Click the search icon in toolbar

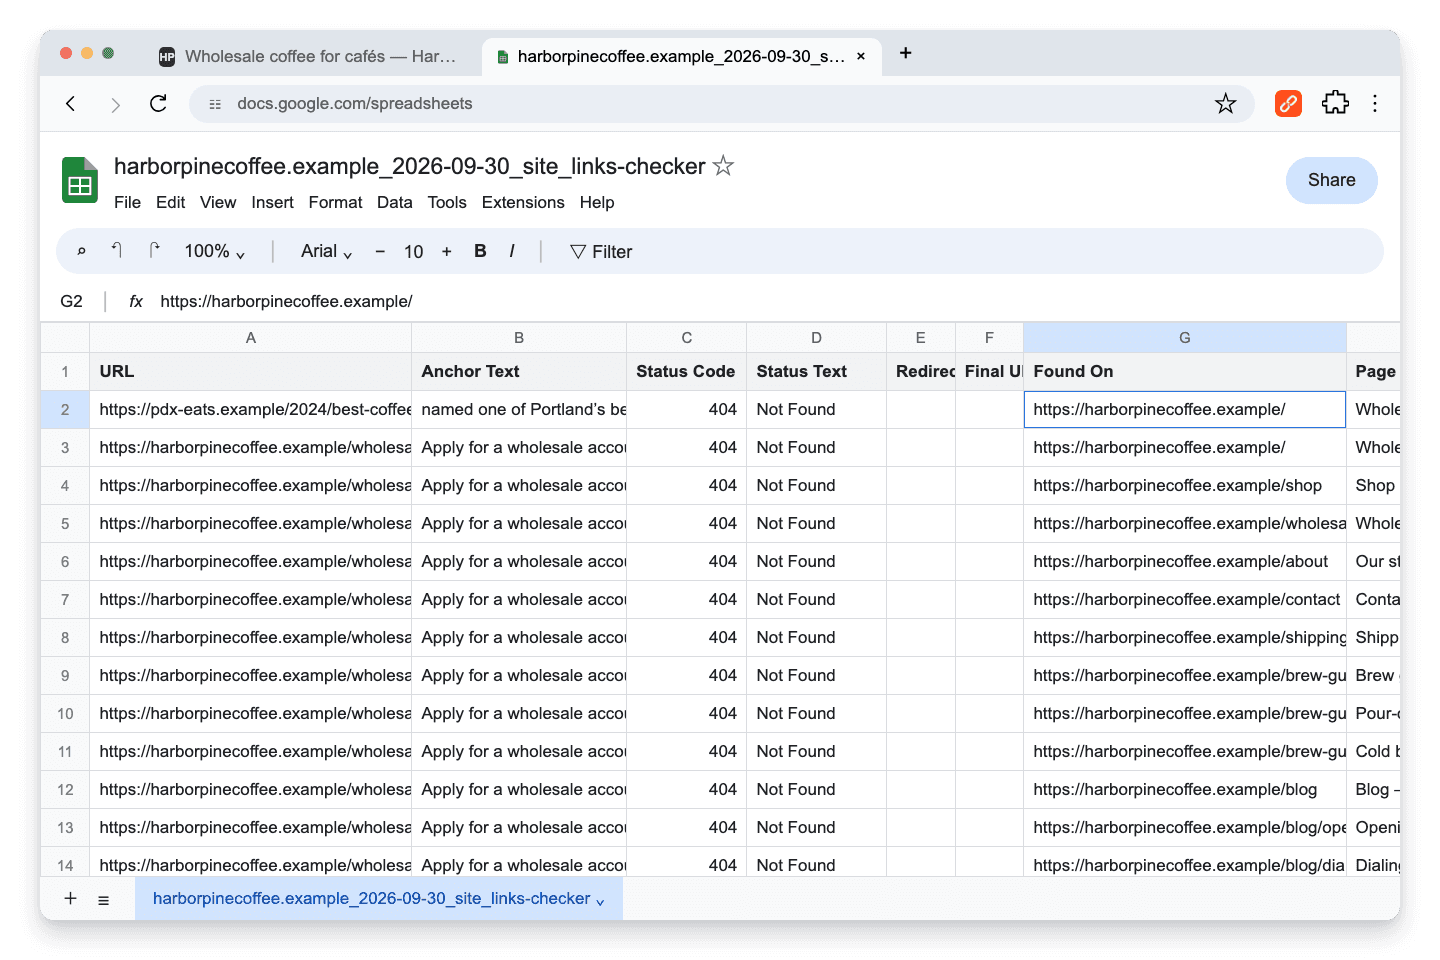[81, 252]
